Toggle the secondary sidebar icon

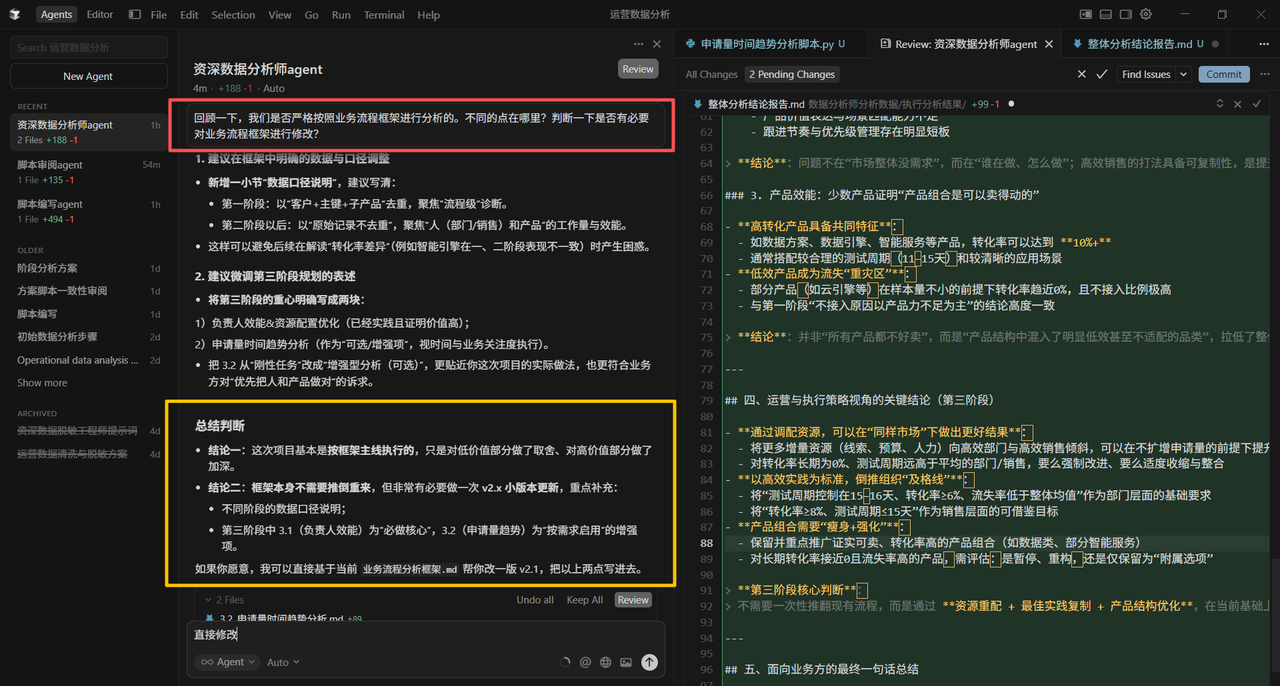coord(1126,14)
